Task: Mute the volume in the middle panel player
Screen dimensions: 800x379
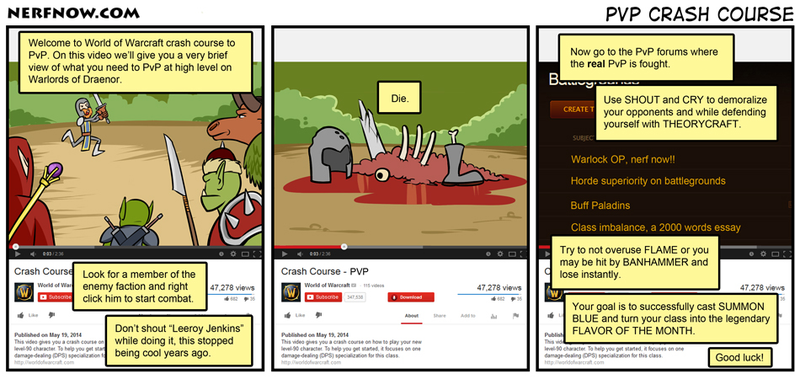Action: 299,254
